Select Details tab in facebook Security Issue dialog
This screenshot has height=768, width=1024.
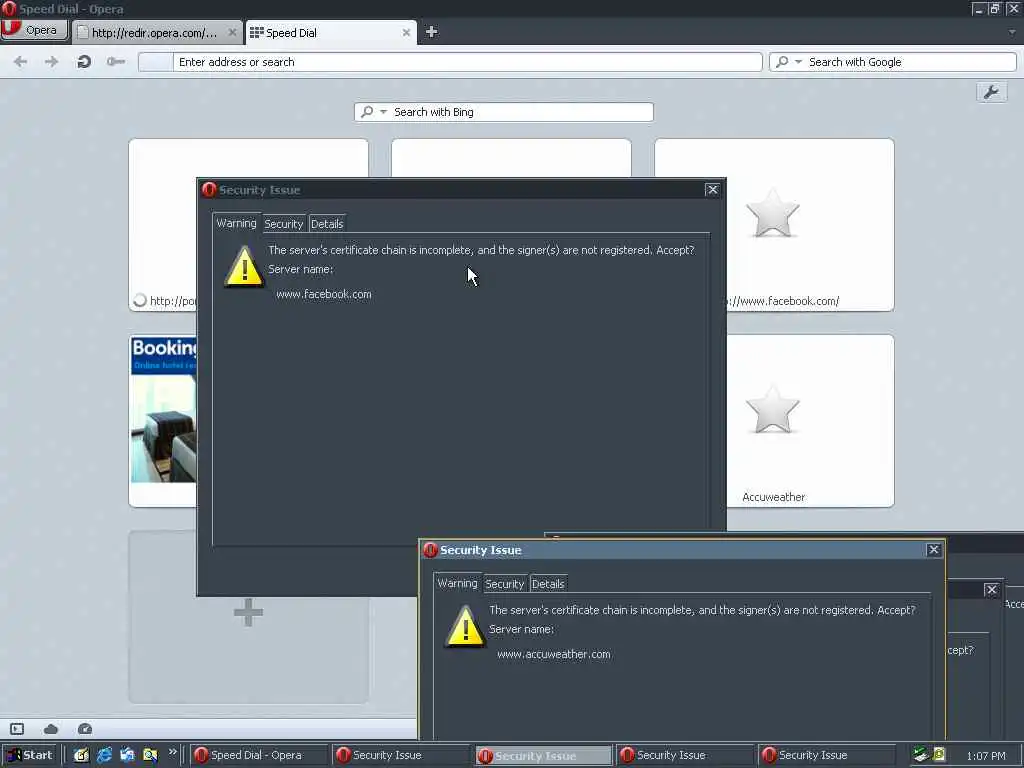[x=327, y=224]
